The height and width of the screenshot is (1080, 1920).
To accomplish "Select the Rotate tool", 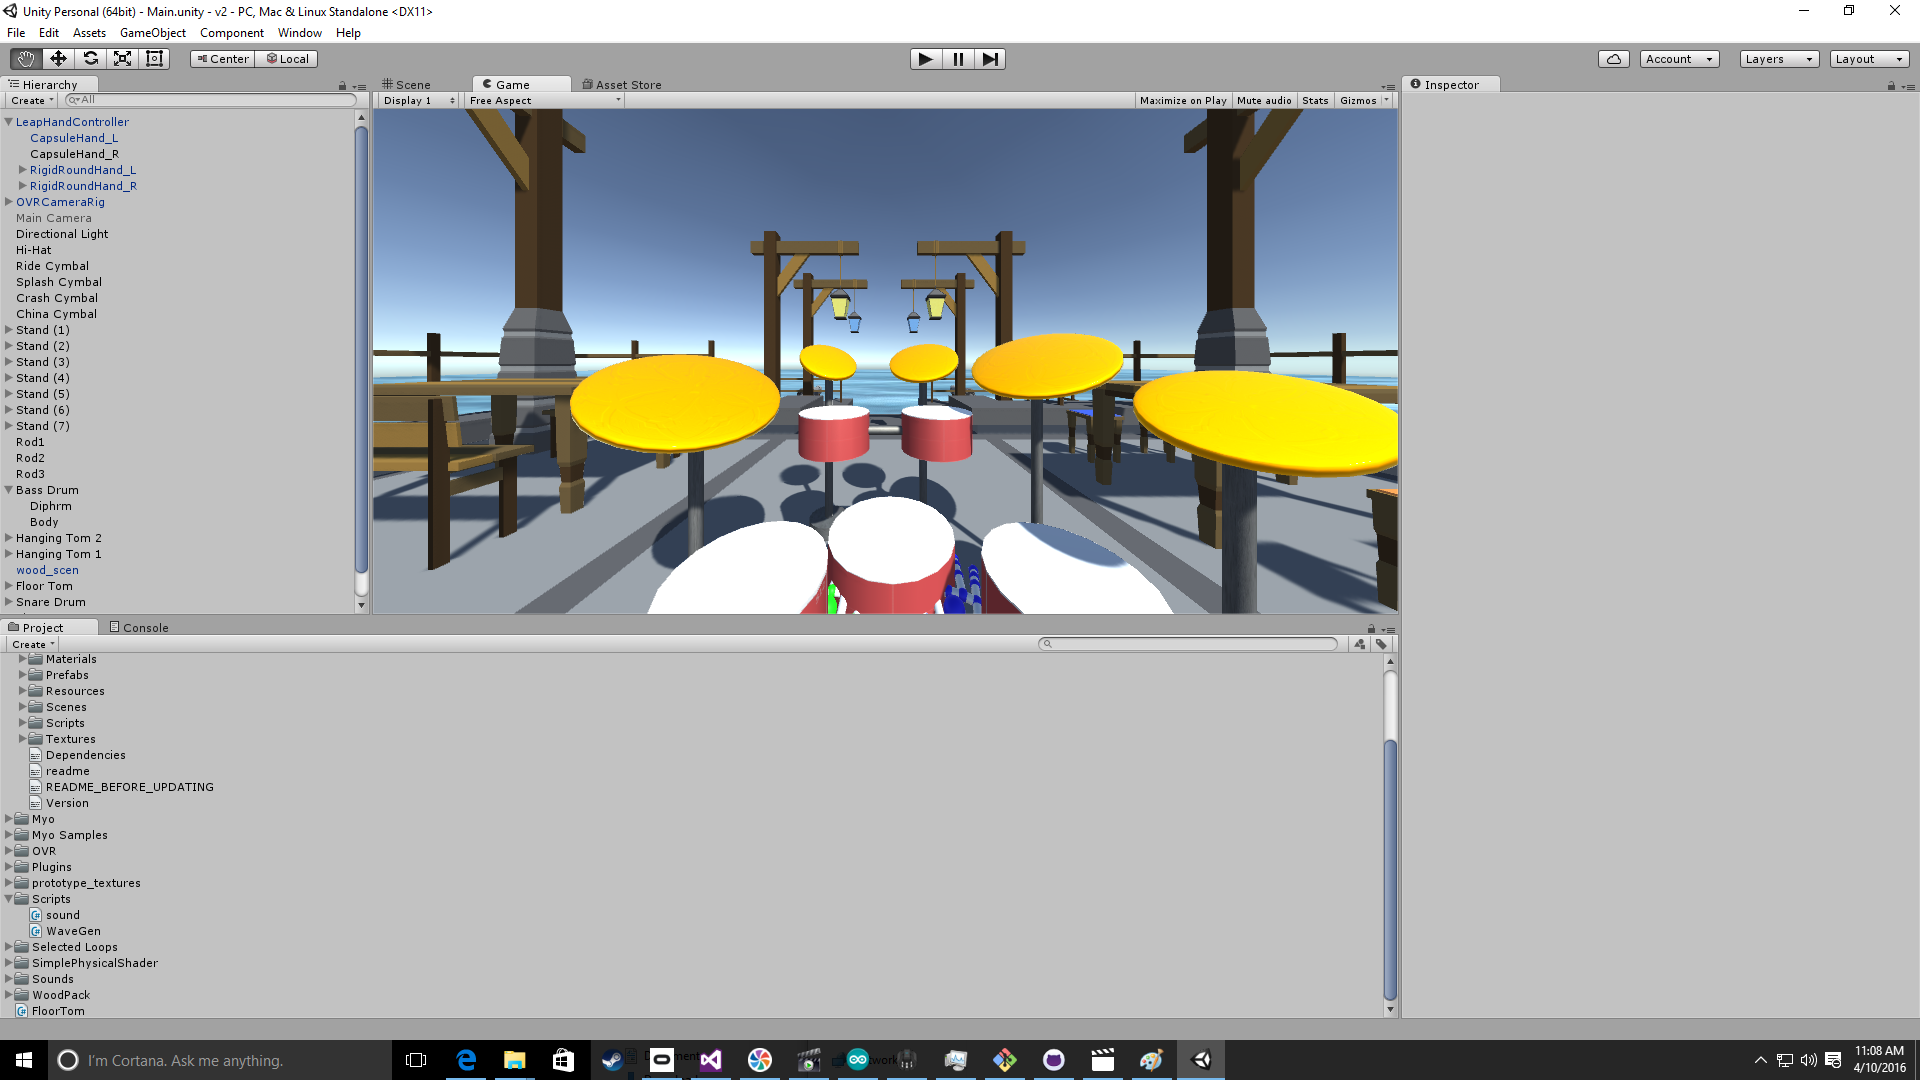I will [x=90, y=59].
